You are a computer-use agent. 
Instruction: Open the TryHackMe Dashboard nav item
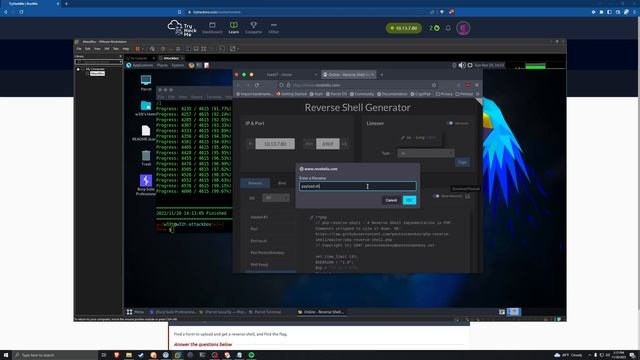[x=212, y=28]
